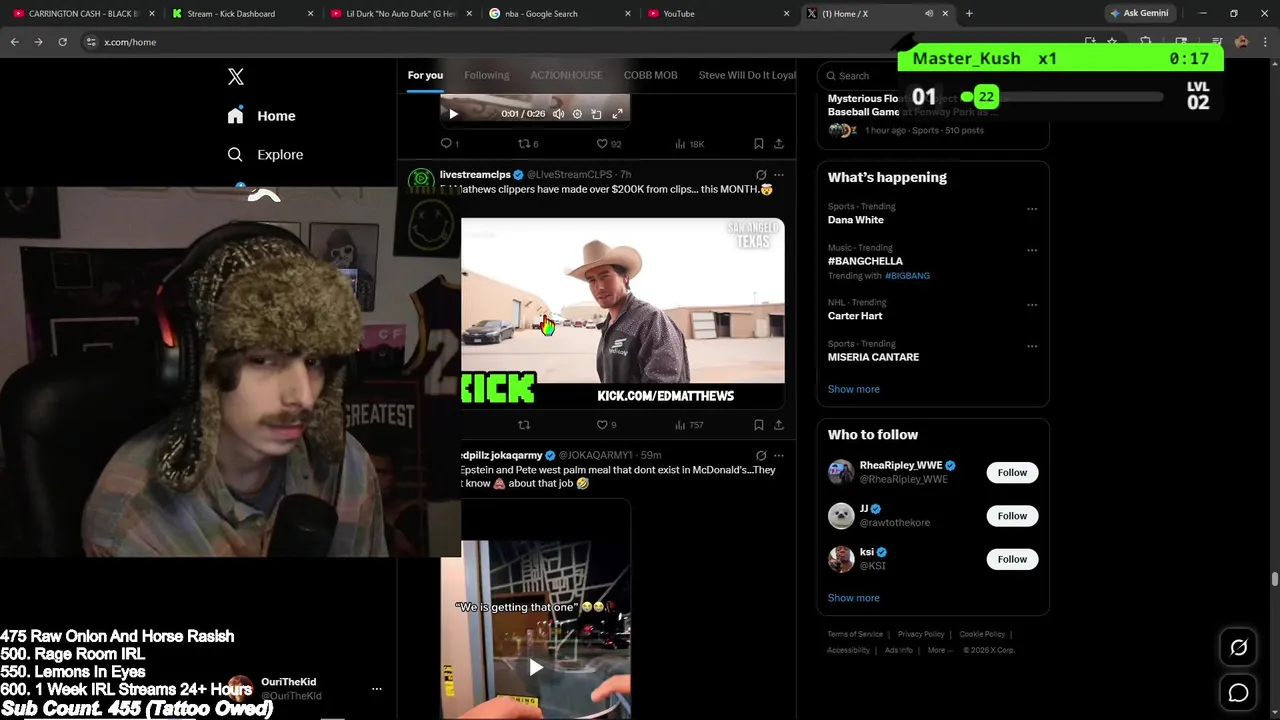Open the Steve Will Do It Loyal tab
Viewport: 1280px width, 720px height.
pyautogui.click(x=747, y=75)
